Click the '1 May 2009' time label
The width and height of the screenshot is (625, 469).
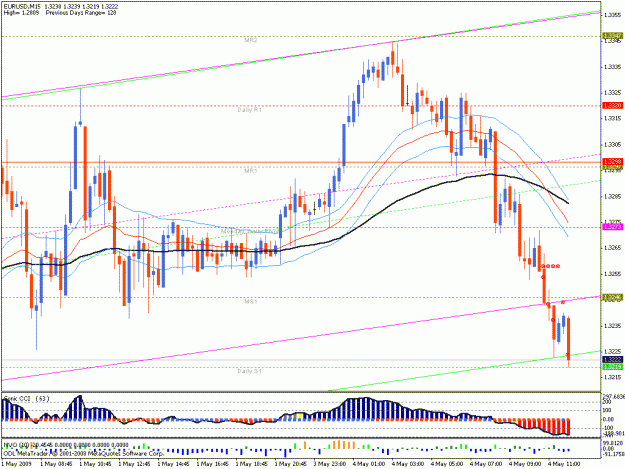[x=16, y=464]
